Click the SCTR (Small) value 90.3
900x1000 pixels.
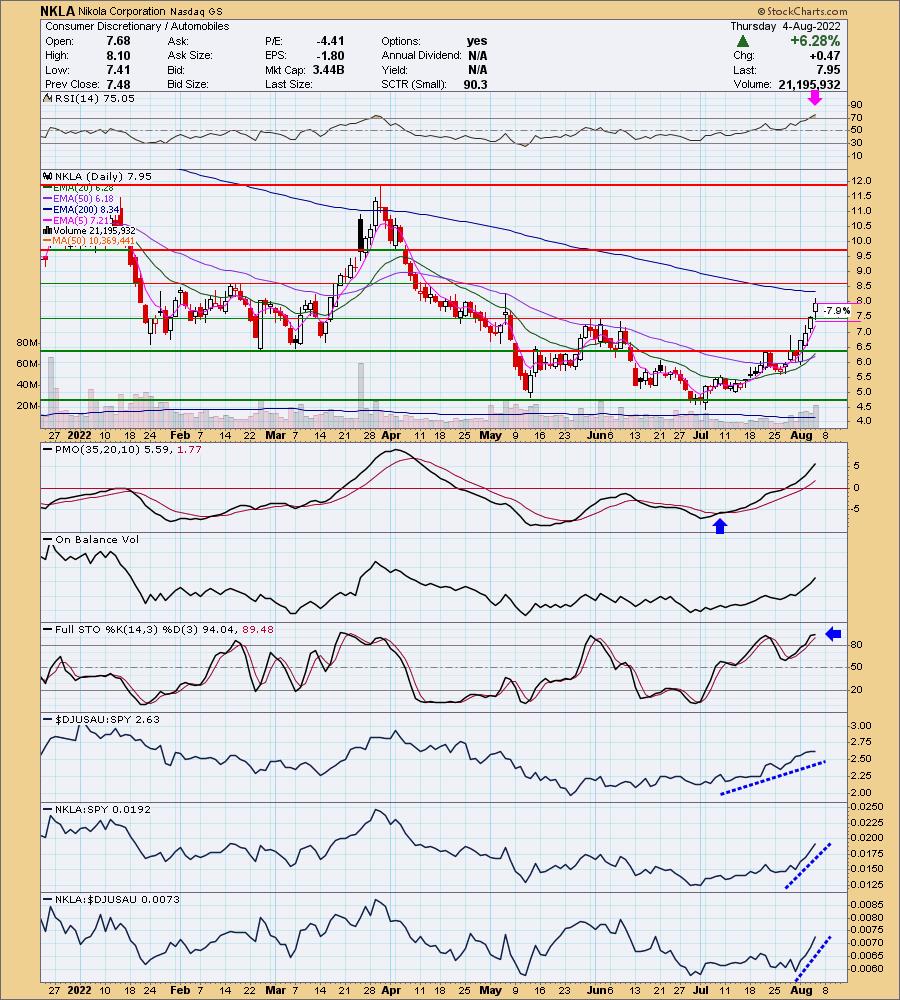point(476,84)
